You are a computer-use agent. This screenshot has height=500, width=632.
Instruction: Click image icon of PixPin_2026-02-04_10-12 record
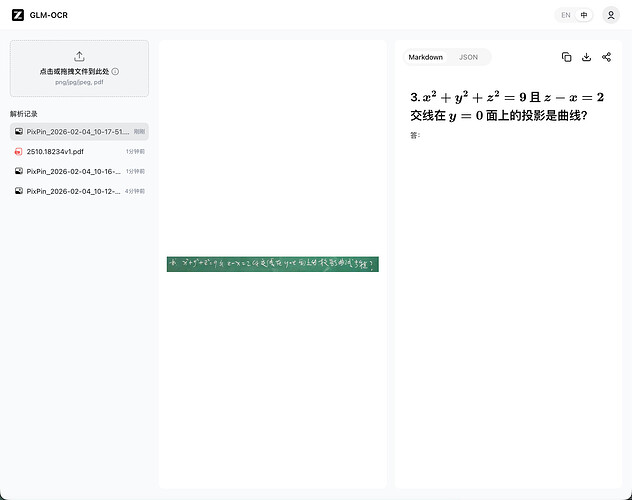(x=19, y=191)
